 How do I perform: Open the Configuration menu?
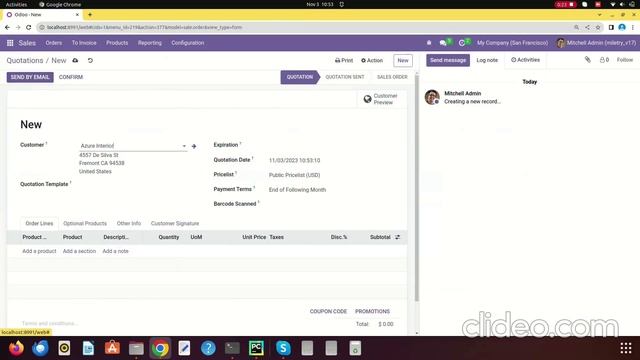(188, 43)
